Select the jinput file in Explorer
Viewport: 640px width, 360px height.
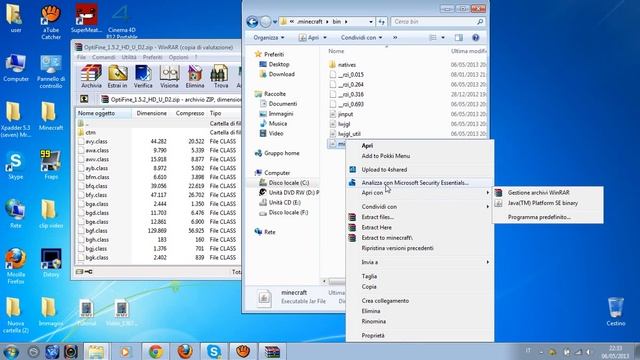click(x=345, y=114)
